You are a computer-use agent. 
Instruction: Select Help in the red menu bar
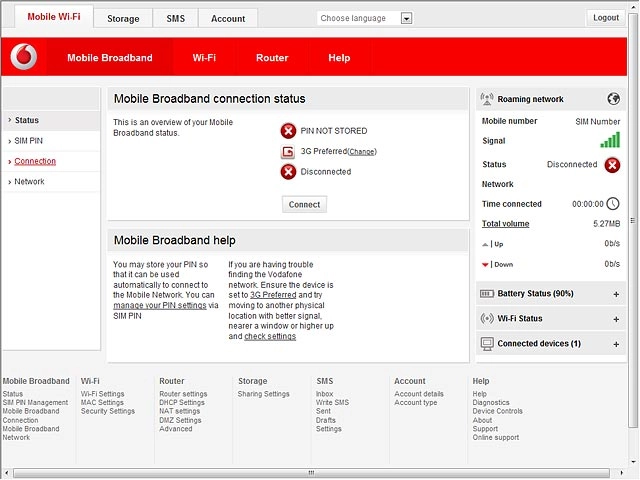point(339,58)
